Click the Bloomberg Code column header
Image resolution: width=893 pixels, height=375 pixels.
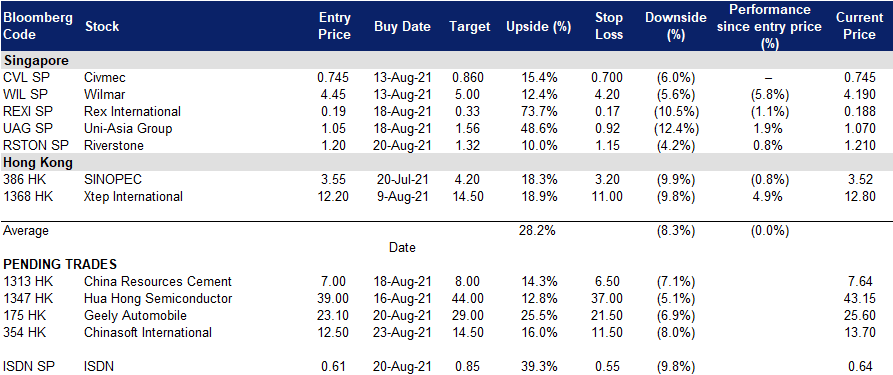pyautogui.click(x=38, y=26)
